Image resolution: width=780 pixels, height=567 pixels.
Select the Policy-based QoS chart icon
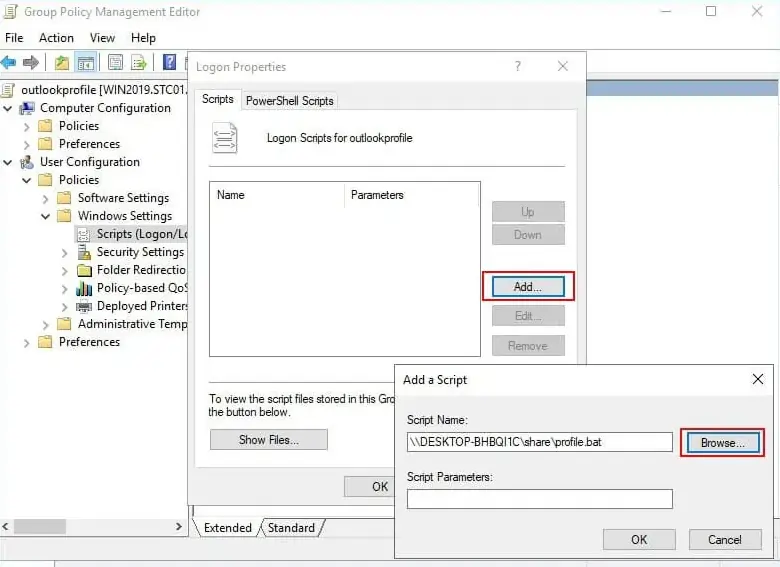point(84,288)
